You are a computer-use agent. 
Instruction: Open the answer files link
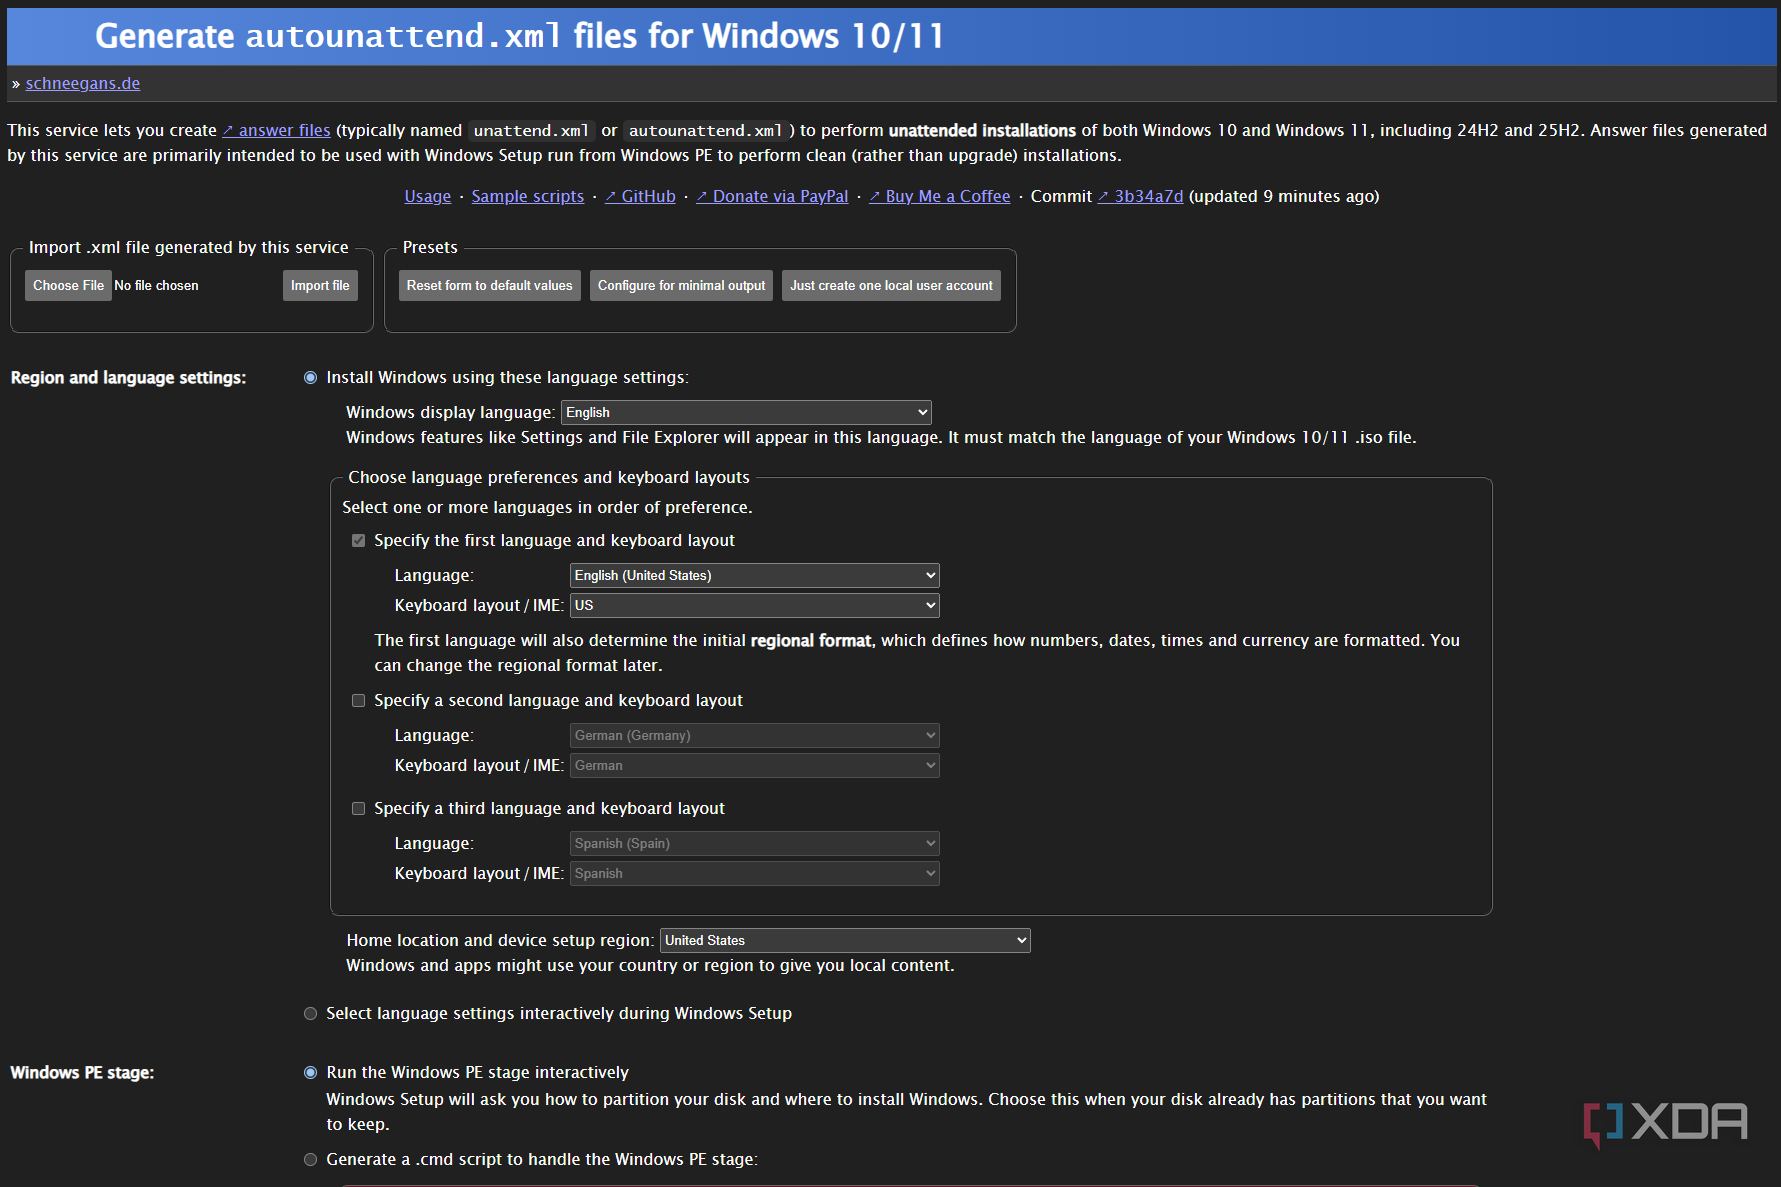point(276,130)
